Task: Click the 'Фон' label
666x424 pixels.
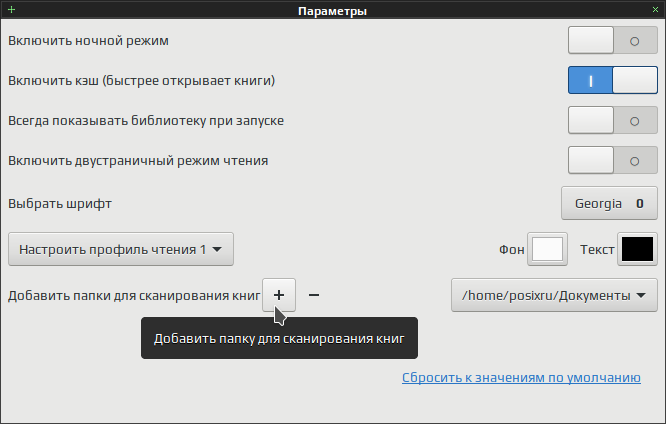Action: click(x=511, y=249)
